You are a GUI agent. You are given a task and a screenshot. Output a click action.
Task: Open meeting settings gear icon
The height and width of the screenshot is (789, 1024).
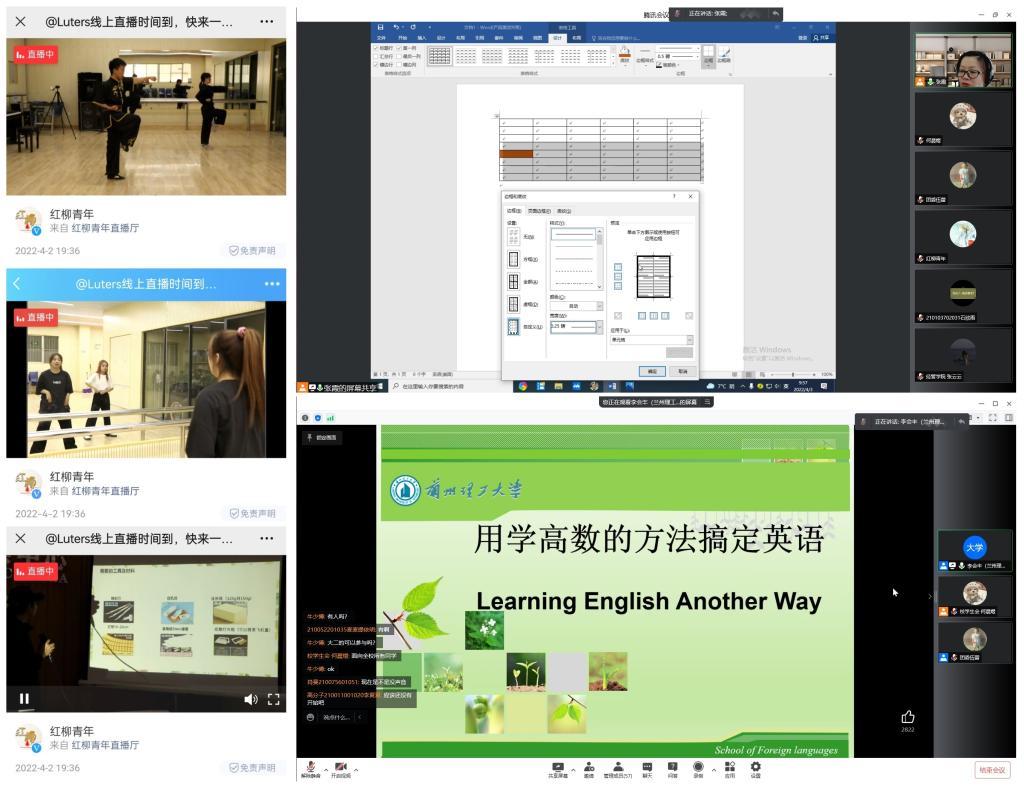click(x=755, y=768)
